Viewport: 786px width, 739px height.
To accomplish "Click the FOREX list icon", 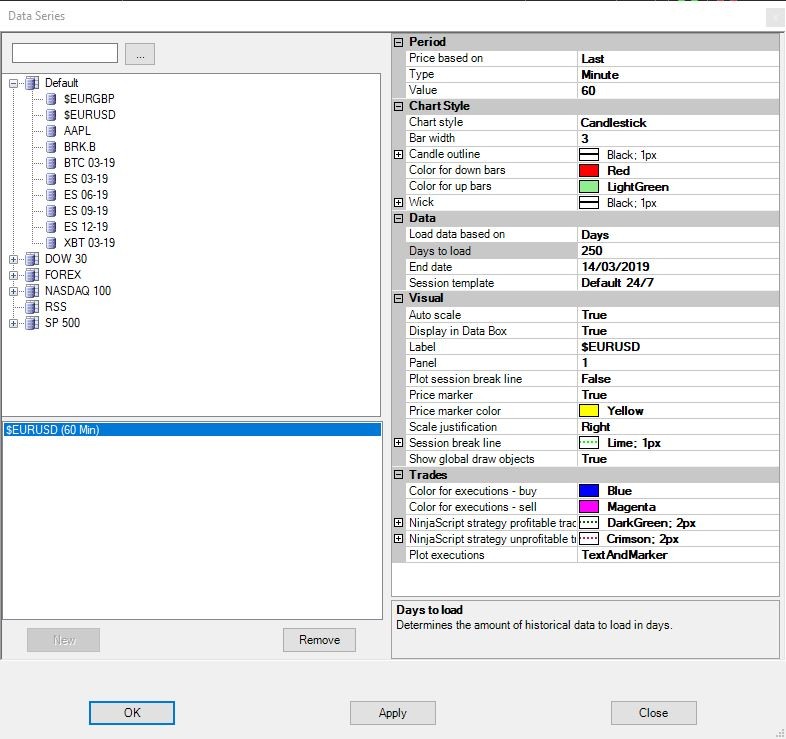I will click(x=32, y=275).
